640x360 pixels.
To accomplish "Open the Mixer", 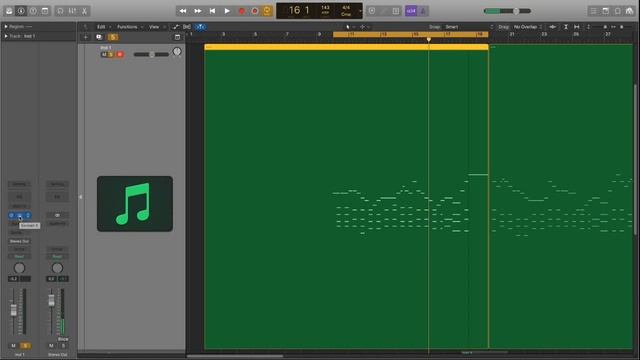I will pos(72,11).
